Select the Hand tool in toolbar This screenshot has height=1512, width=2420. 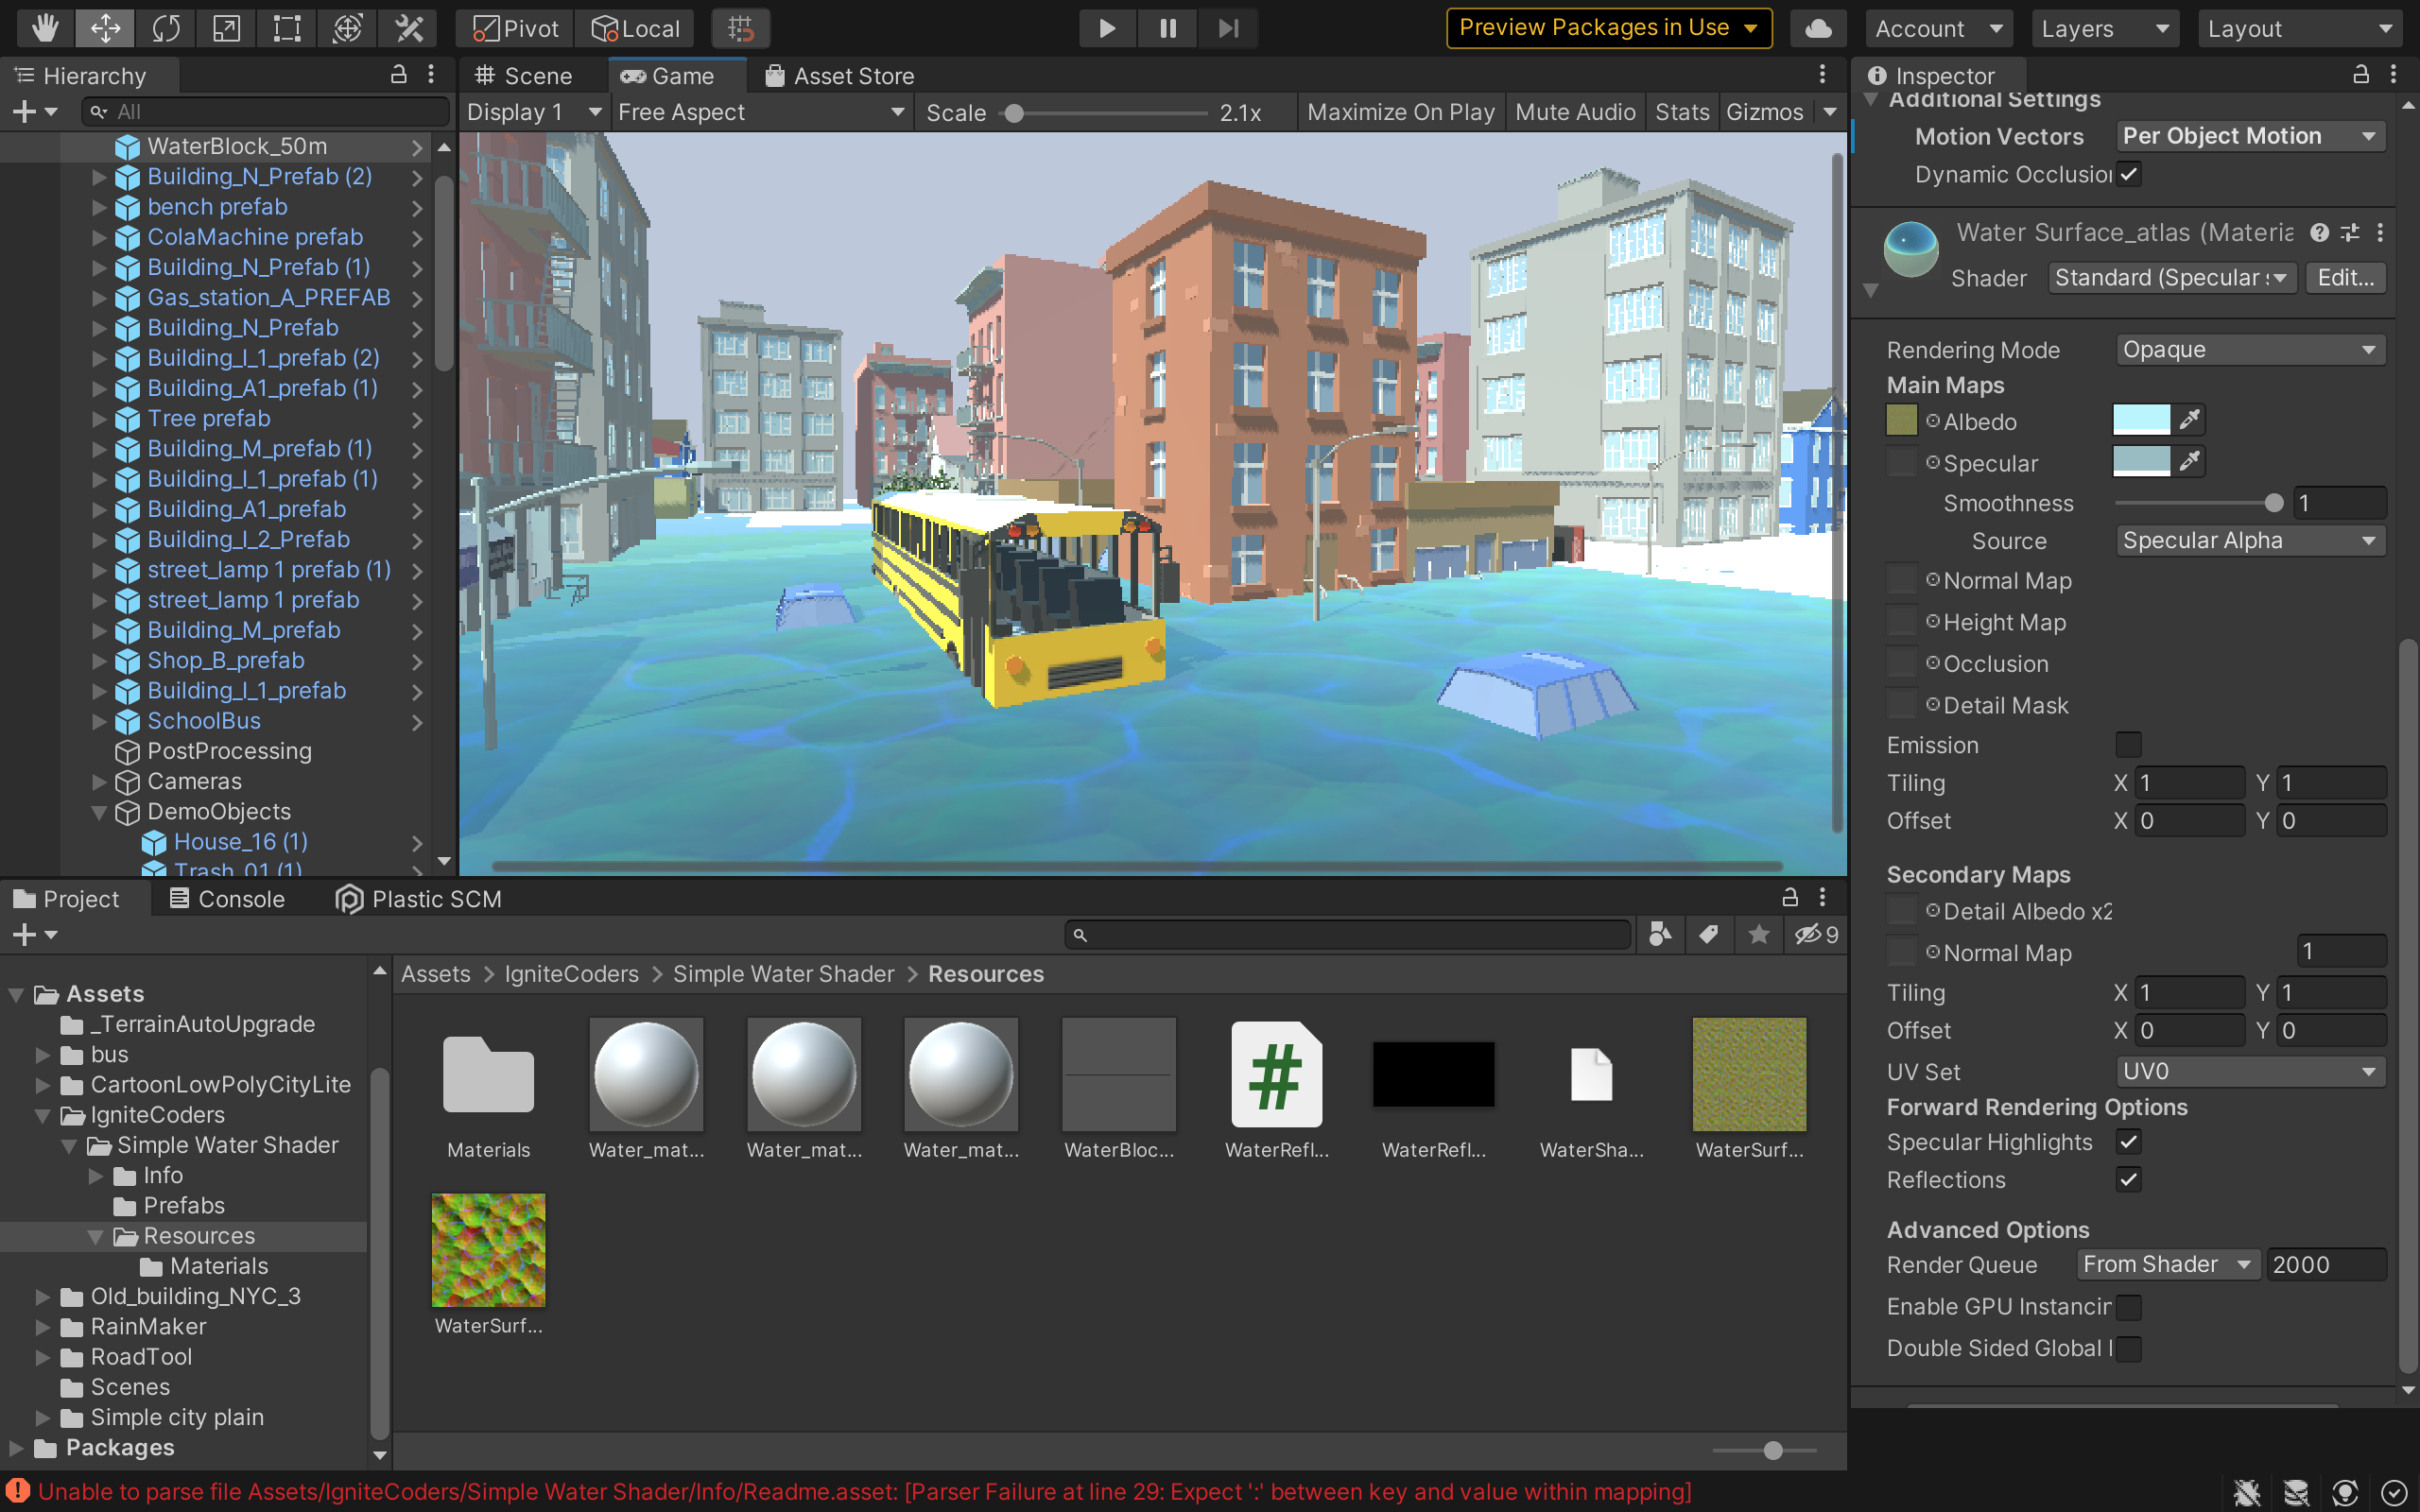pyautogui.click(x=44, y=28)
